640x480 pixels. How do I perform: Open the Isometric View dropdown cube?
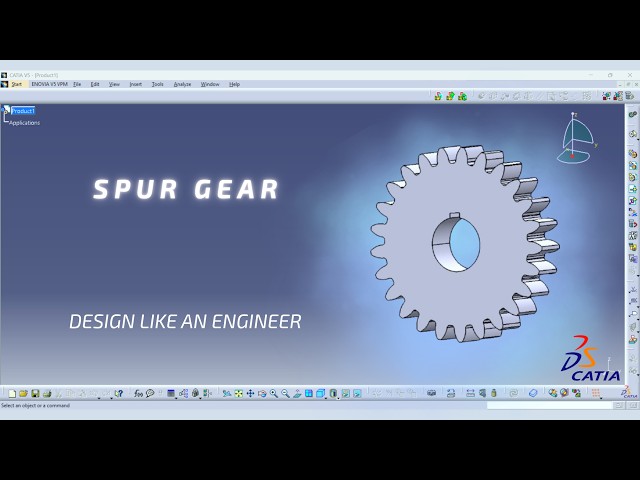click(321, 393)
